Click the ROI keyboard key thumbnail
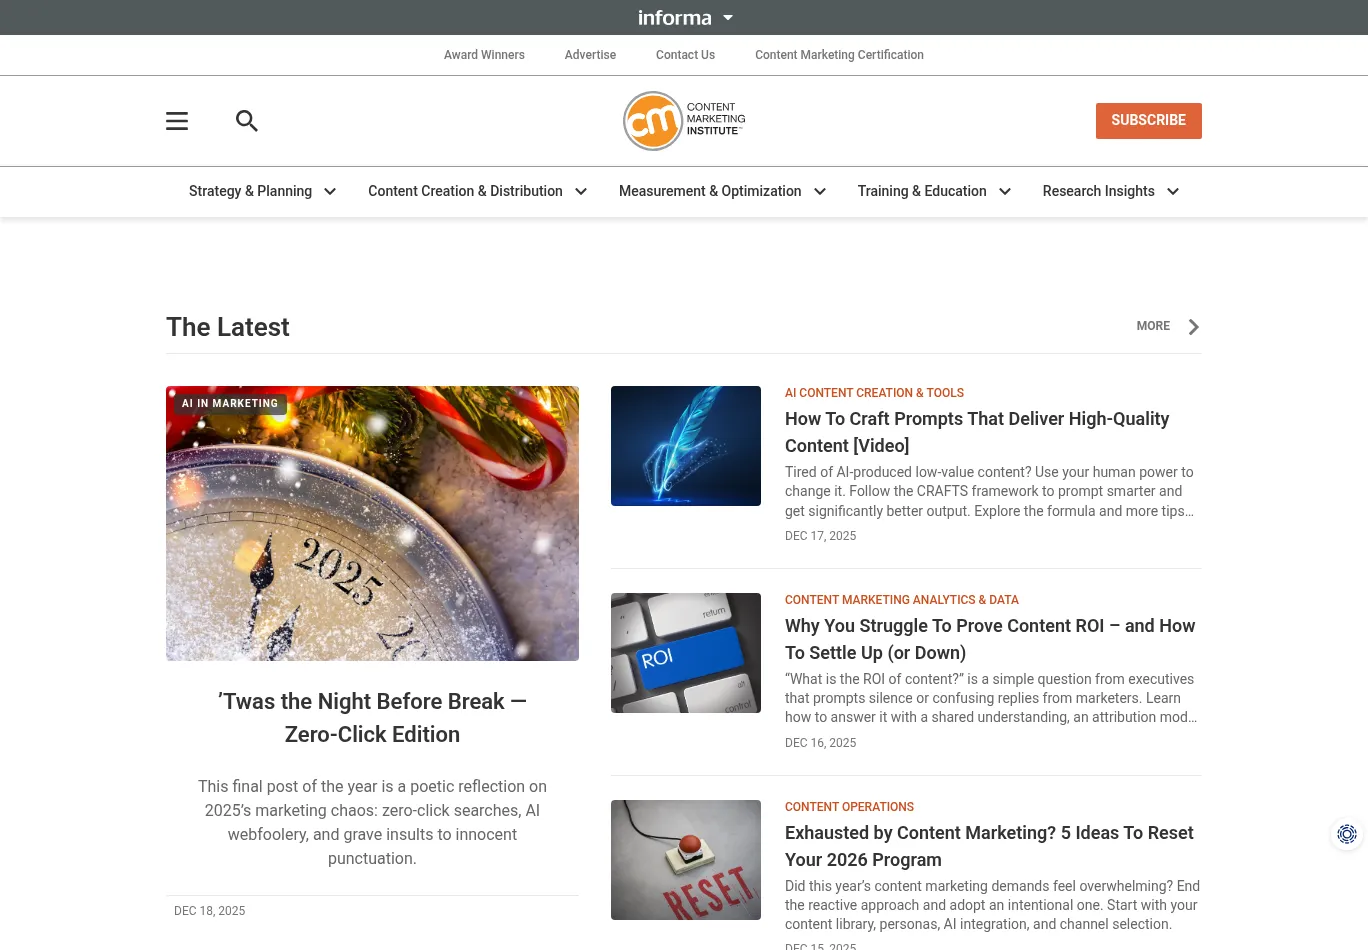The width and height of the screenshot is (1368, 950). [686, 653]
